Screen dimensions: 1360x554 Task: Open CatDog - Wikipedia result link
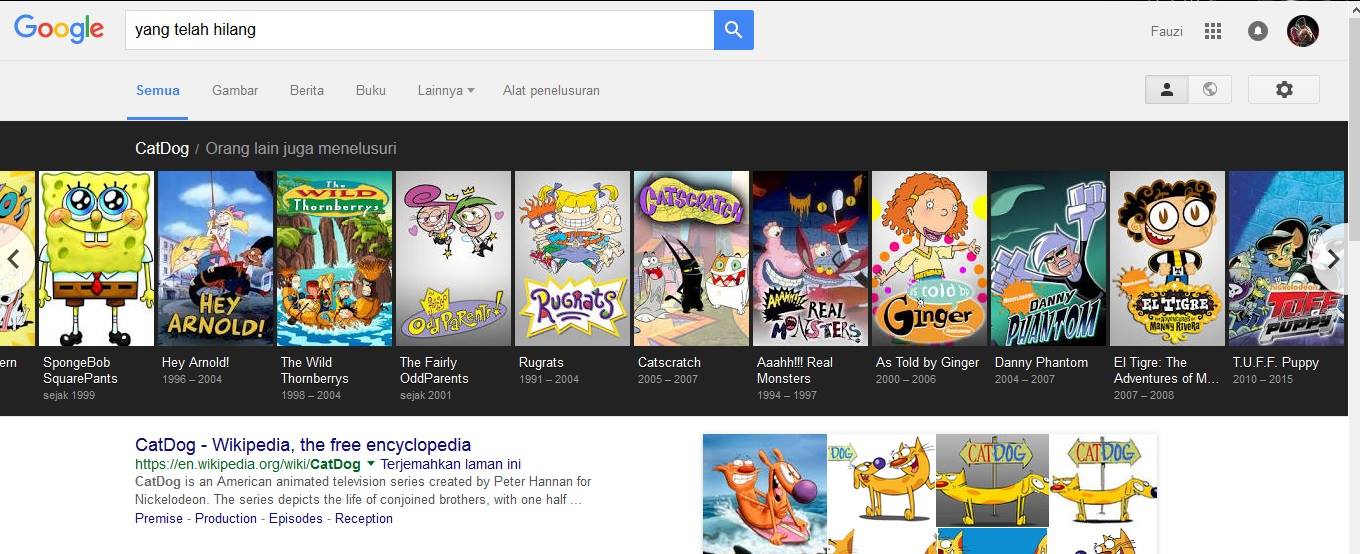[303, 445]
